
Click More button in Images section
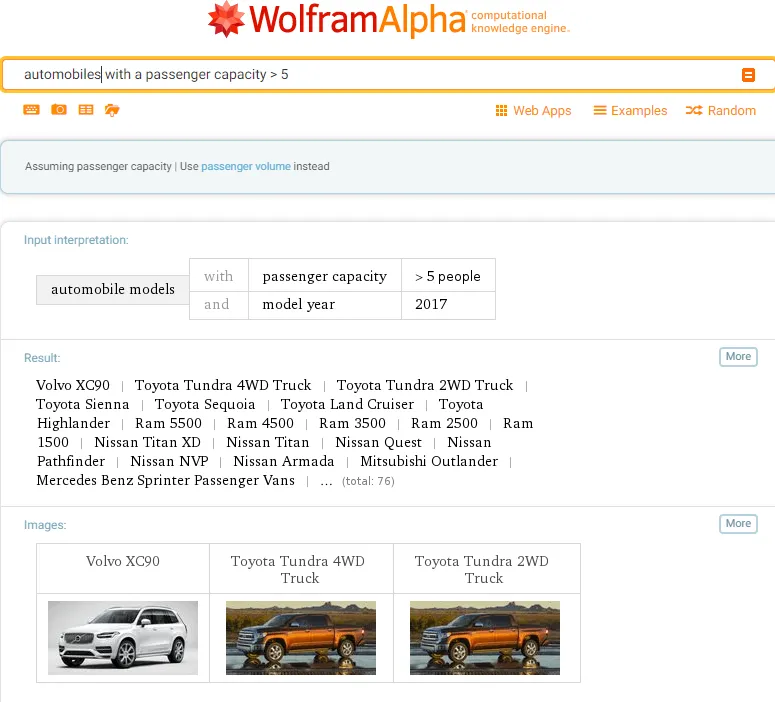coord(738,524)
